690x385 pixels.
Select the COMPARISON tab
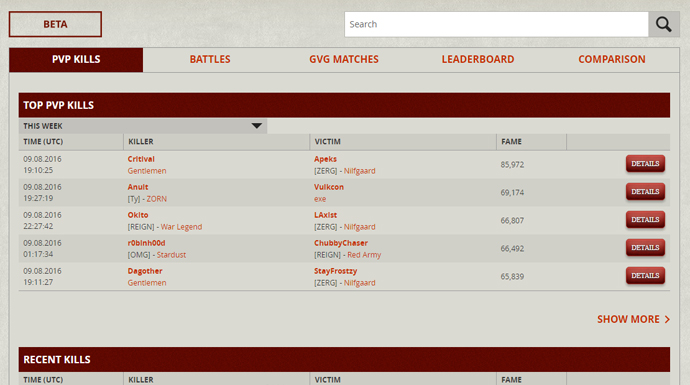pyautogui.click(x=612, y=59)
